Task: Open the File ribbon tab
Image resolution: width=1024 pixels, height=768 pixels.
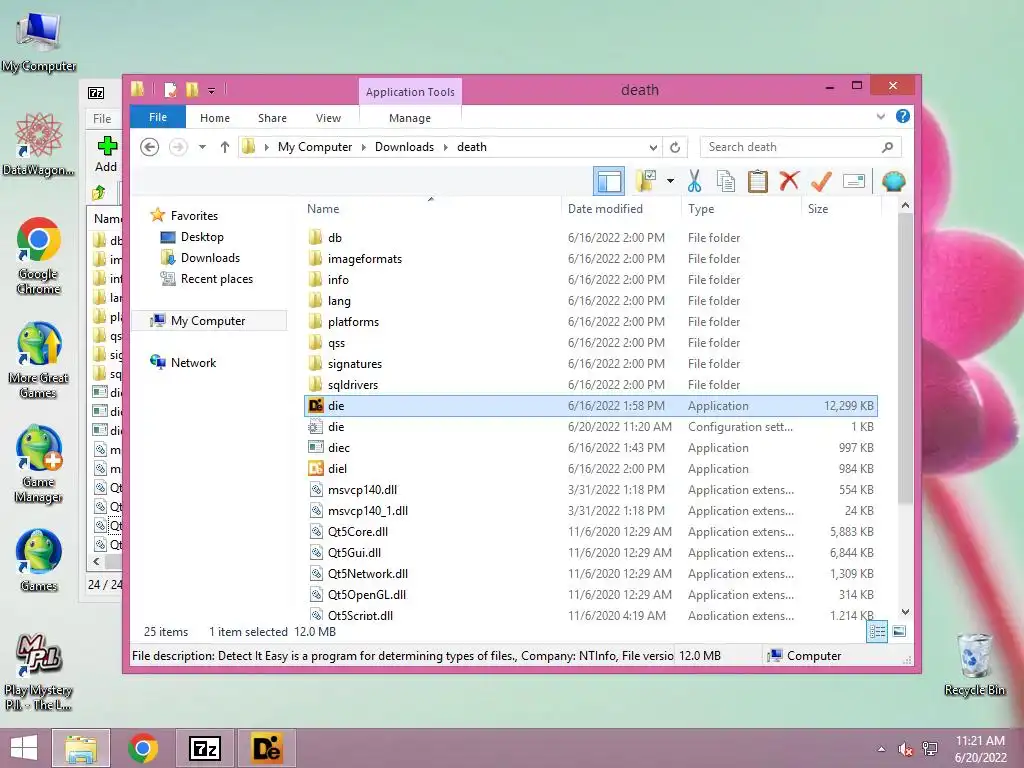Action: coord(157,117)
